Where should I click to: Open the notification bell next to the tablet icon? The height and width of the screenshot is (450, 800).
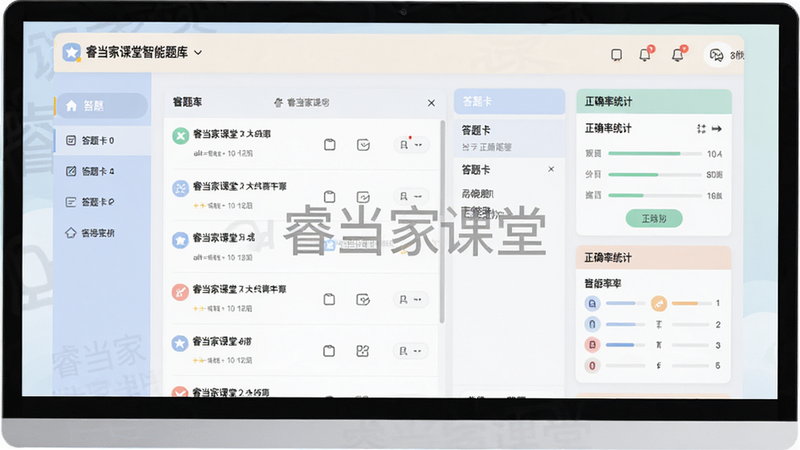tap(645, 55)
